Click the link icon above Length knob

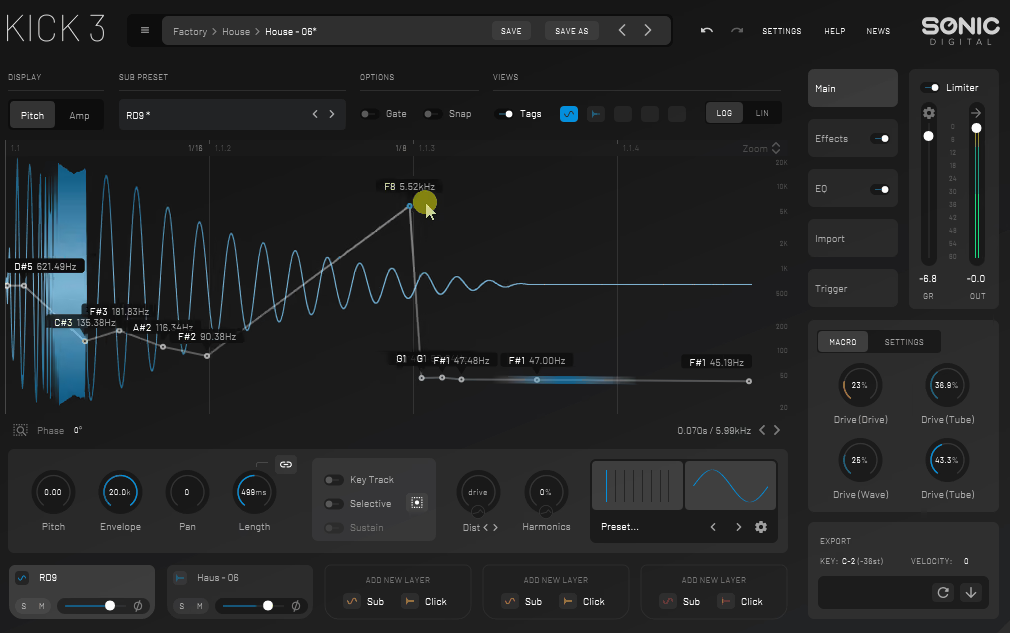coord(285,464)
